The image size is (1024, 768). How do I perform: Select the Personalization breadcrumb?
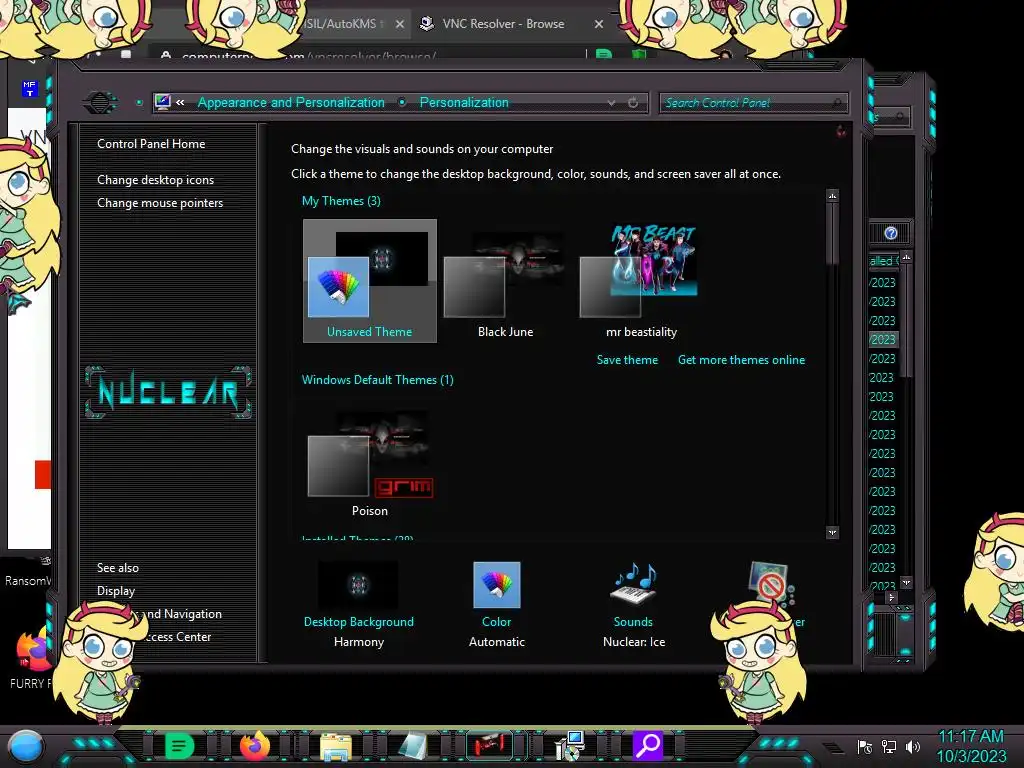(x=464, y=103)
